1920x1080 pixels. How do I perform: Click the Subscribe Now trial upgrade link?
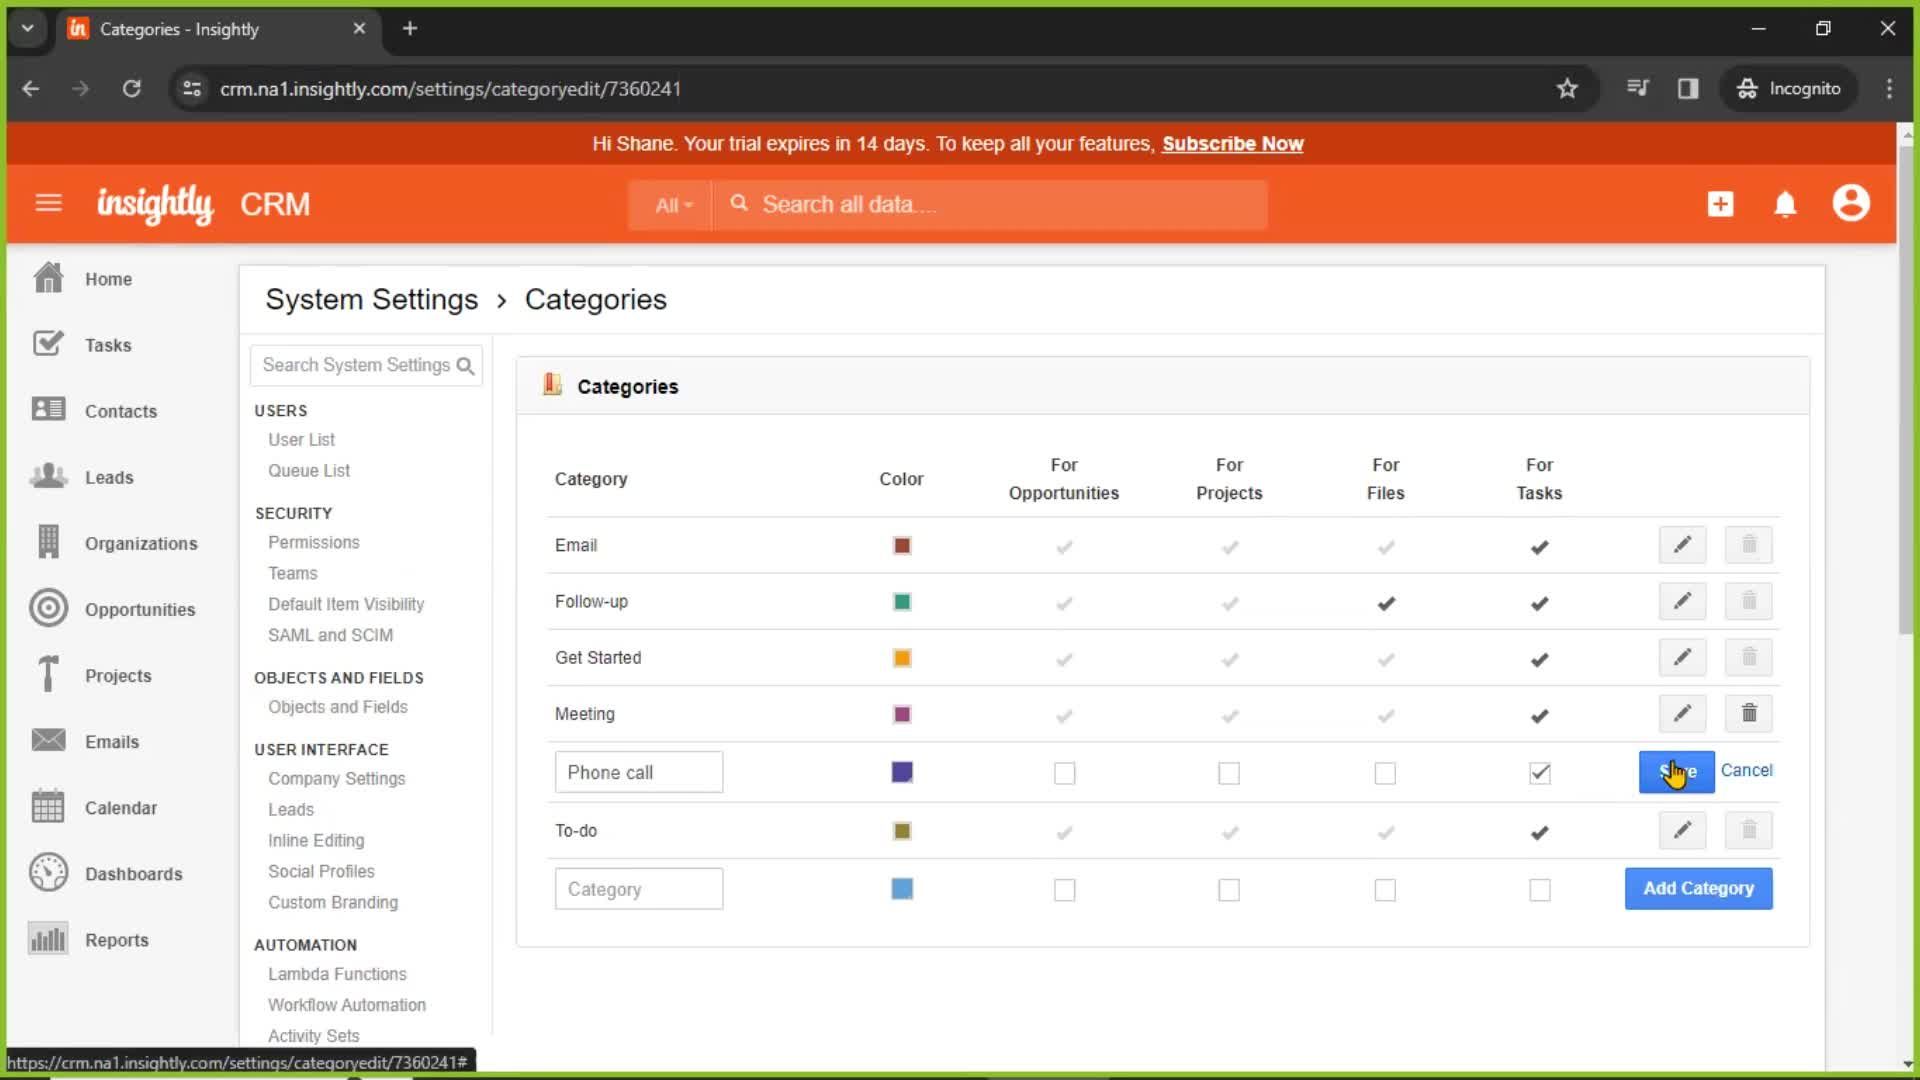tap(1233, 144)
